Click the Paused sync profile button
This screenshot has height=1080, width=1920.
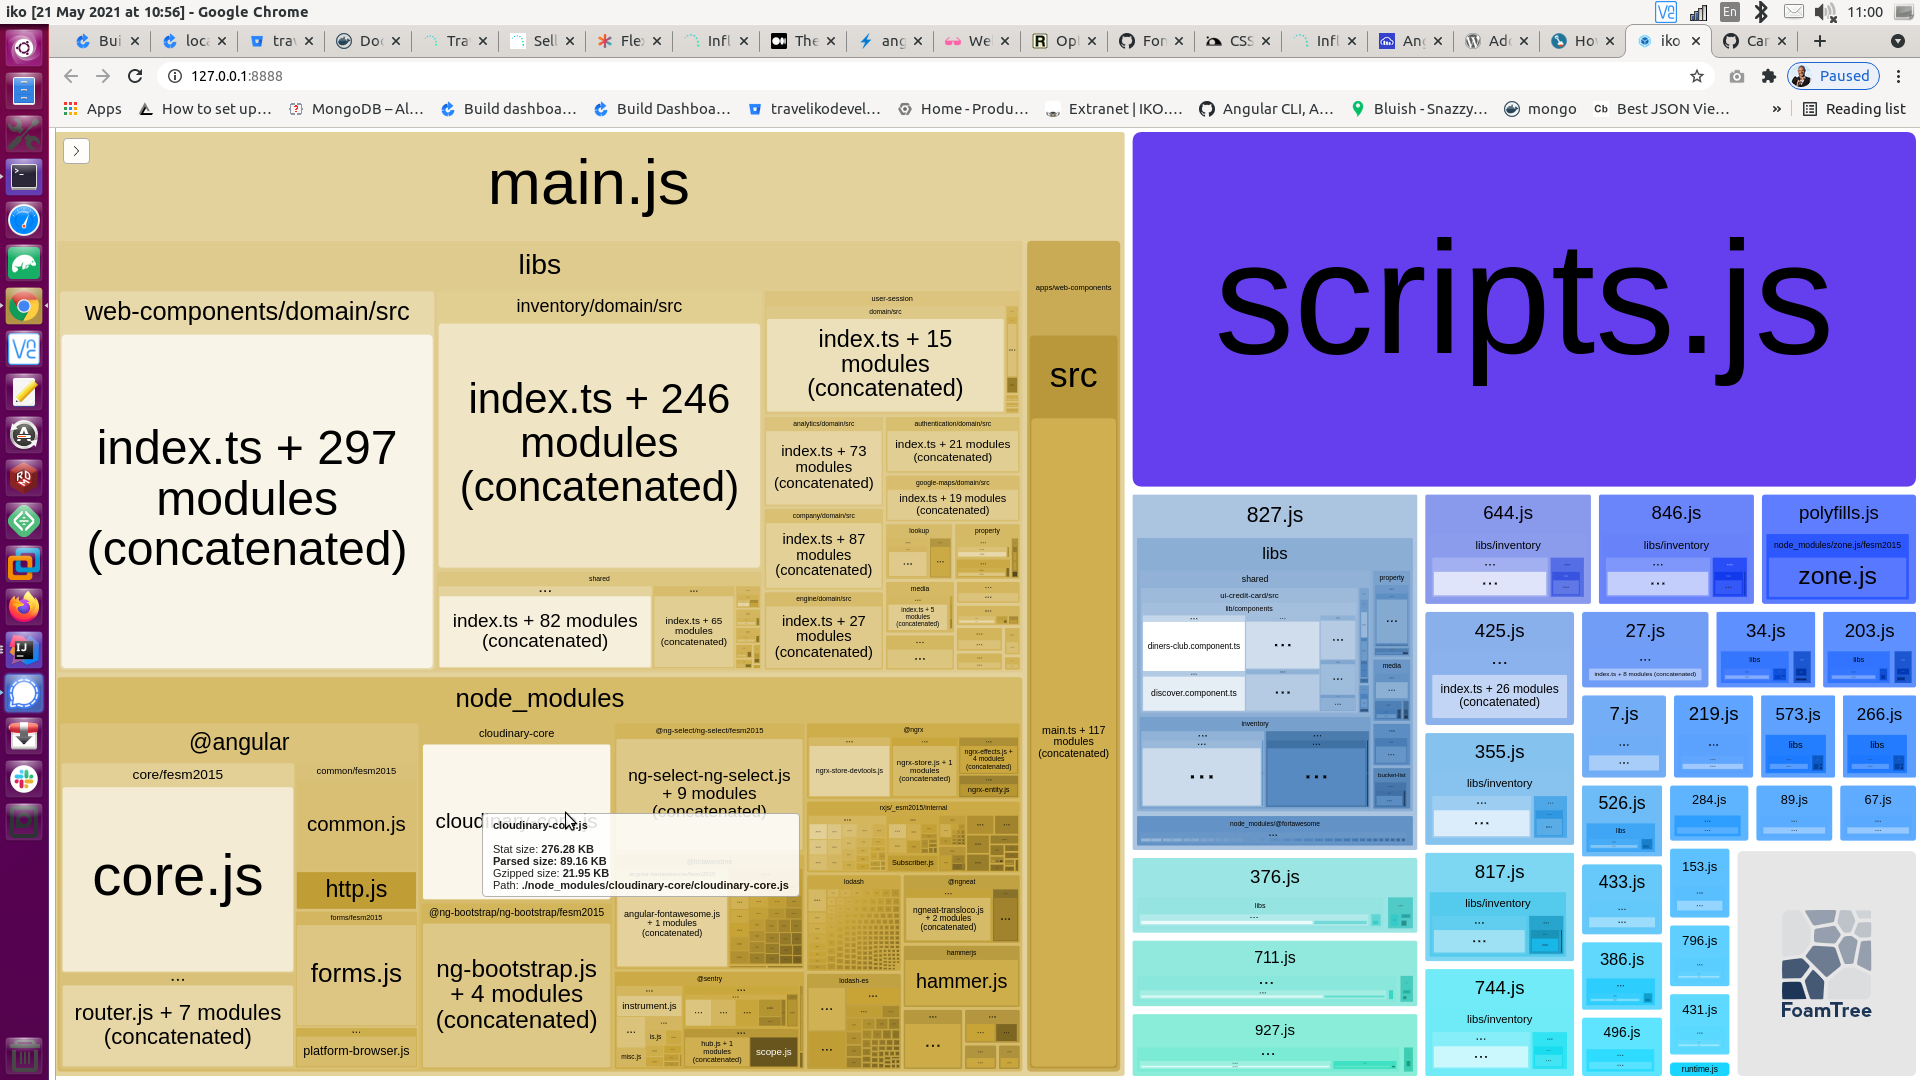(1833, 76)
